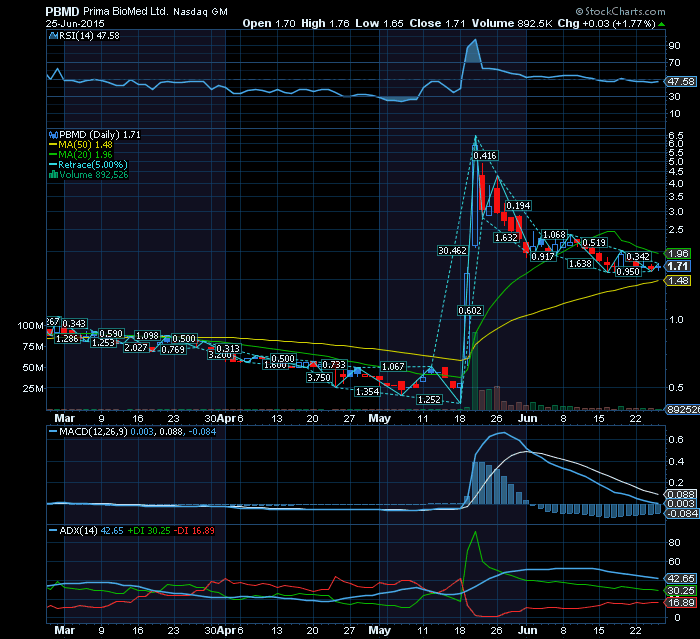This screenshot has width=700, height=639.
Task: Click the 1.71 last price axis tag
Action: tap(678, 267)
